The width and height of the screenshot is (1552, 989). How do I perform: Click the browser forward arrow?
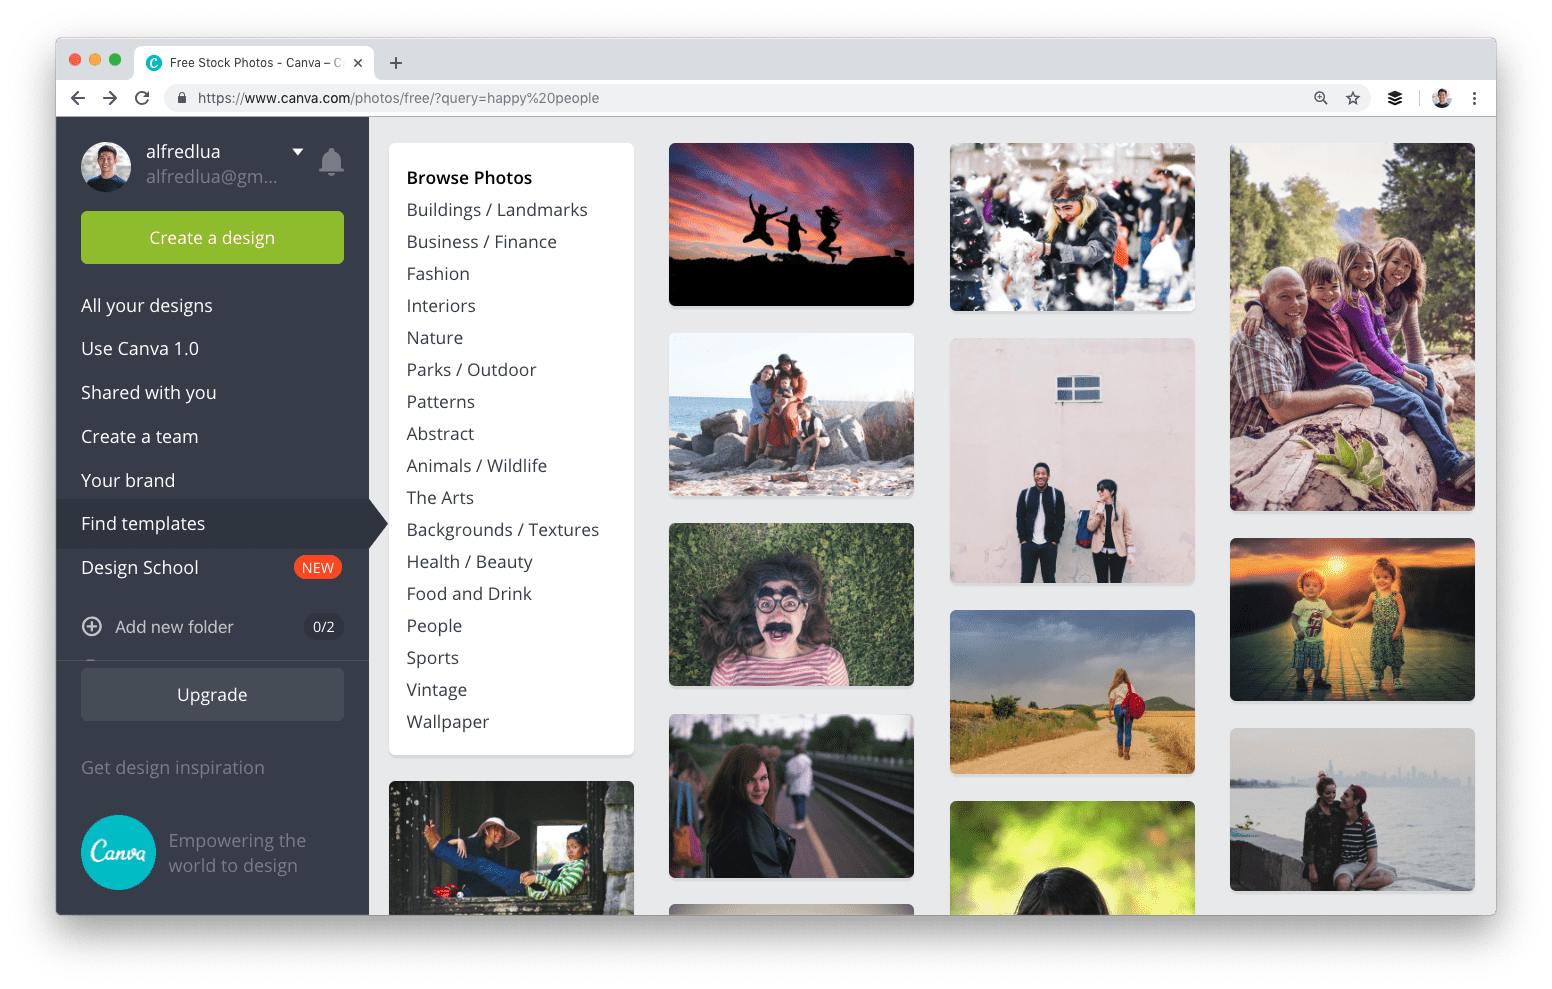(x=110, y=98)
